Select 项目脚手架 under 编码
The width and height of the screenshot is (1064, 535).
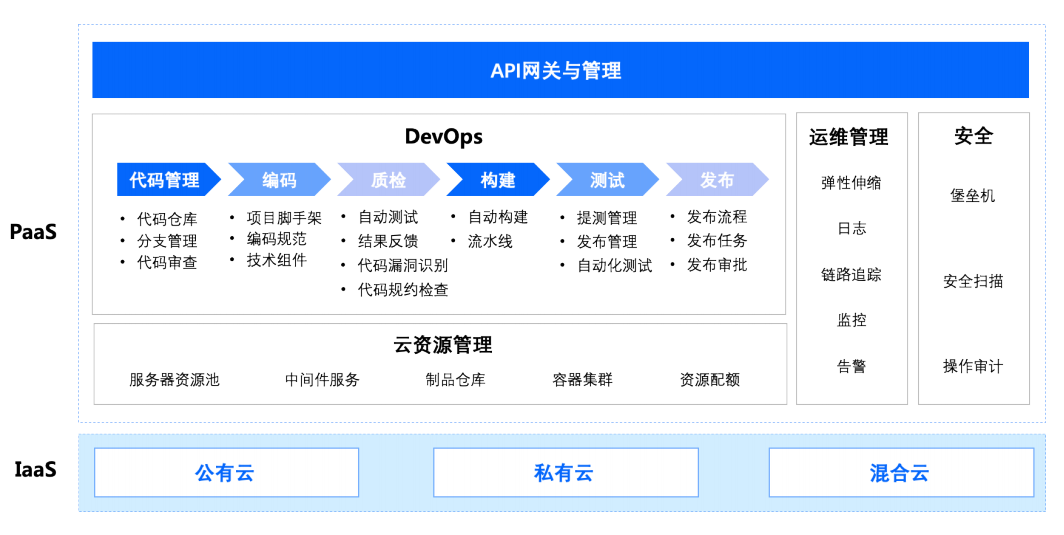tap(284, 218)
